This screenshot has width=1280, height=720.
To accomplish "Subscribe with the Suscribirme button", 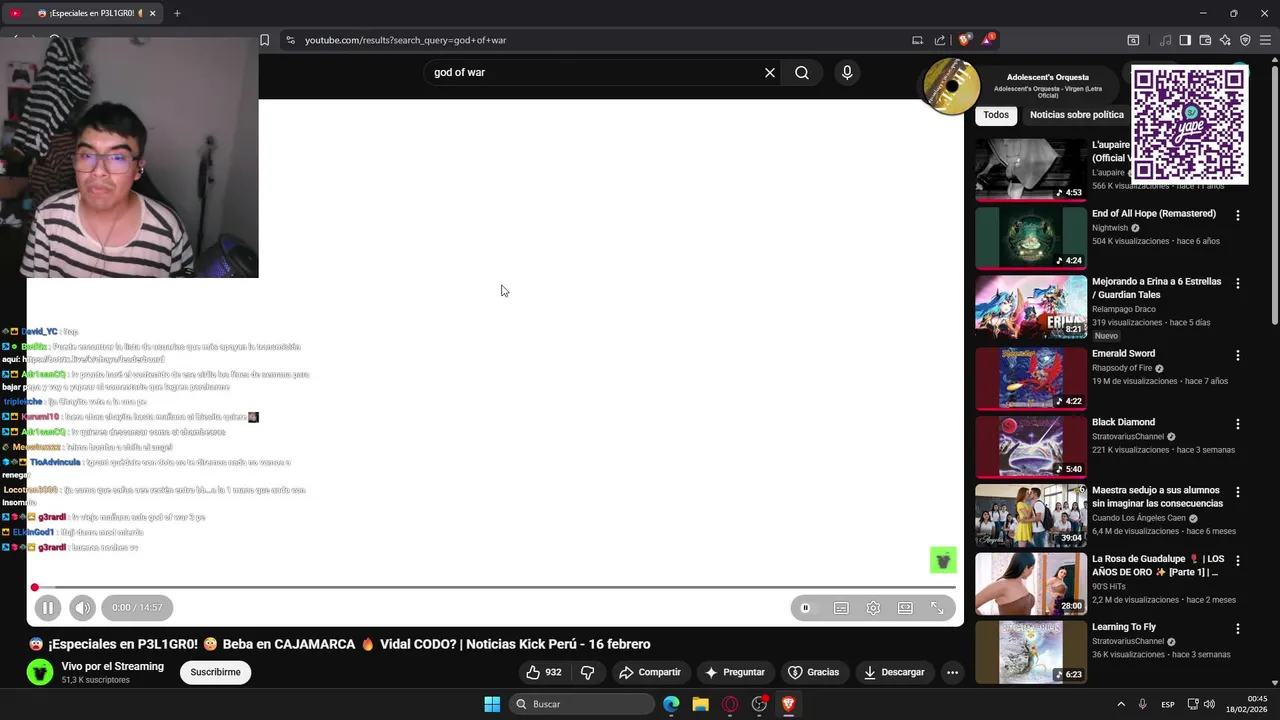I will tap(216, 672).
